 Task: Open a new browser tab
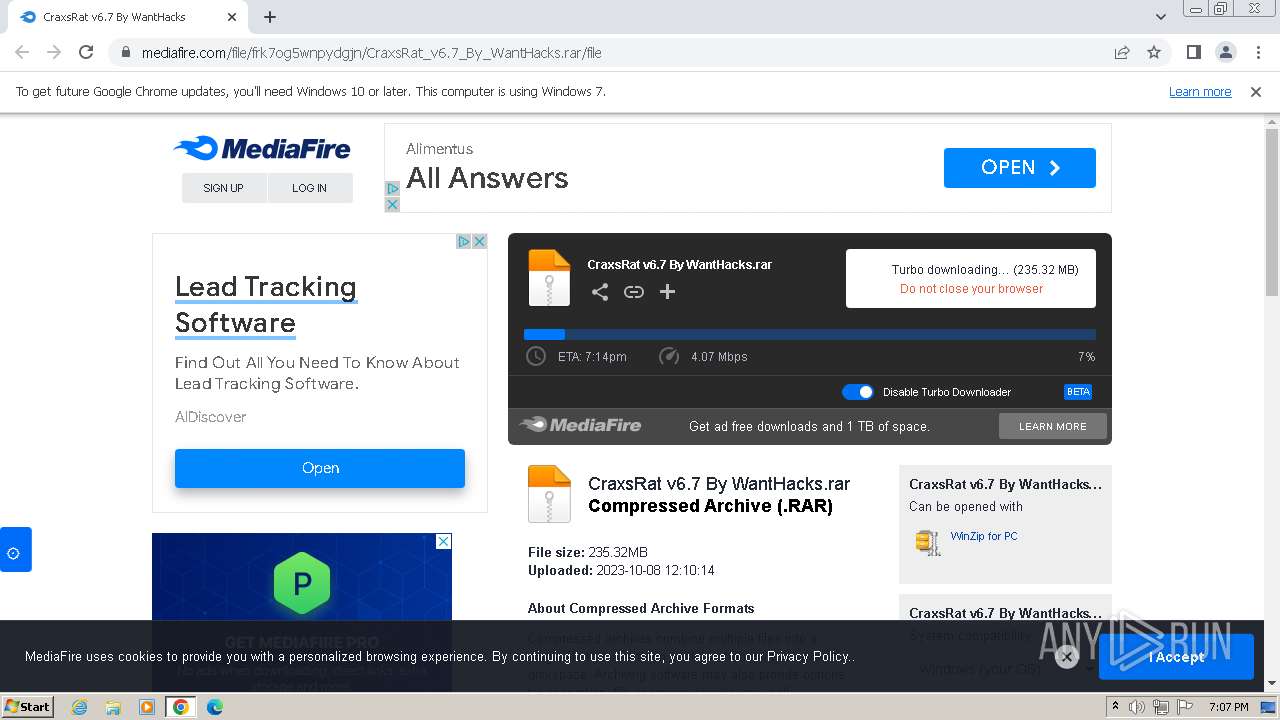pos(270,17)
